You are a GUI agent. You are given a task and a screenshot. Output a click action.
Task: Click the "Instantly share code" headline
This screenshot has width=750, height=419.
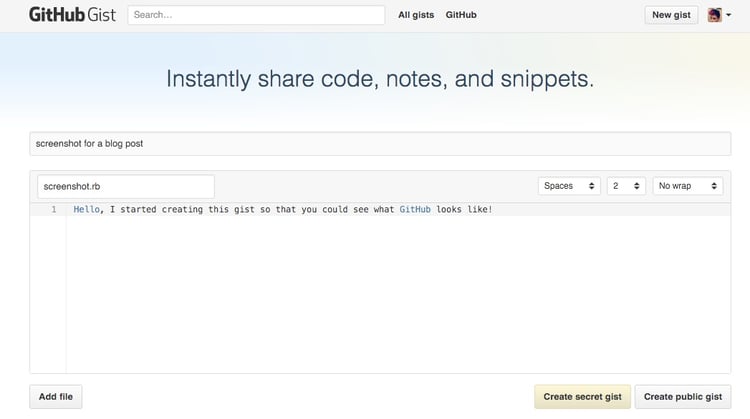[380, 80]
